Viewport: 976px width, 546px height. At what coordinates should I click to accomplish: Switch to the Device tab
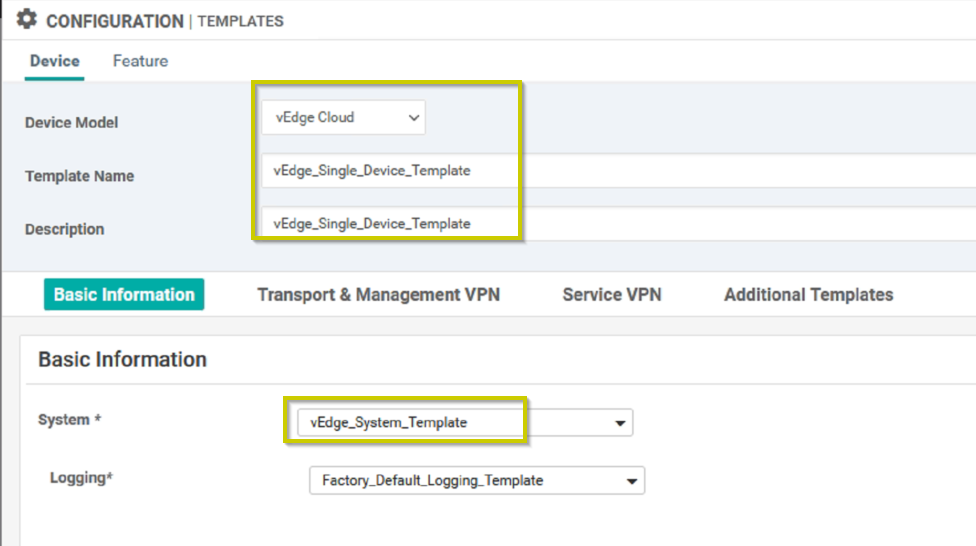point(55,61)
